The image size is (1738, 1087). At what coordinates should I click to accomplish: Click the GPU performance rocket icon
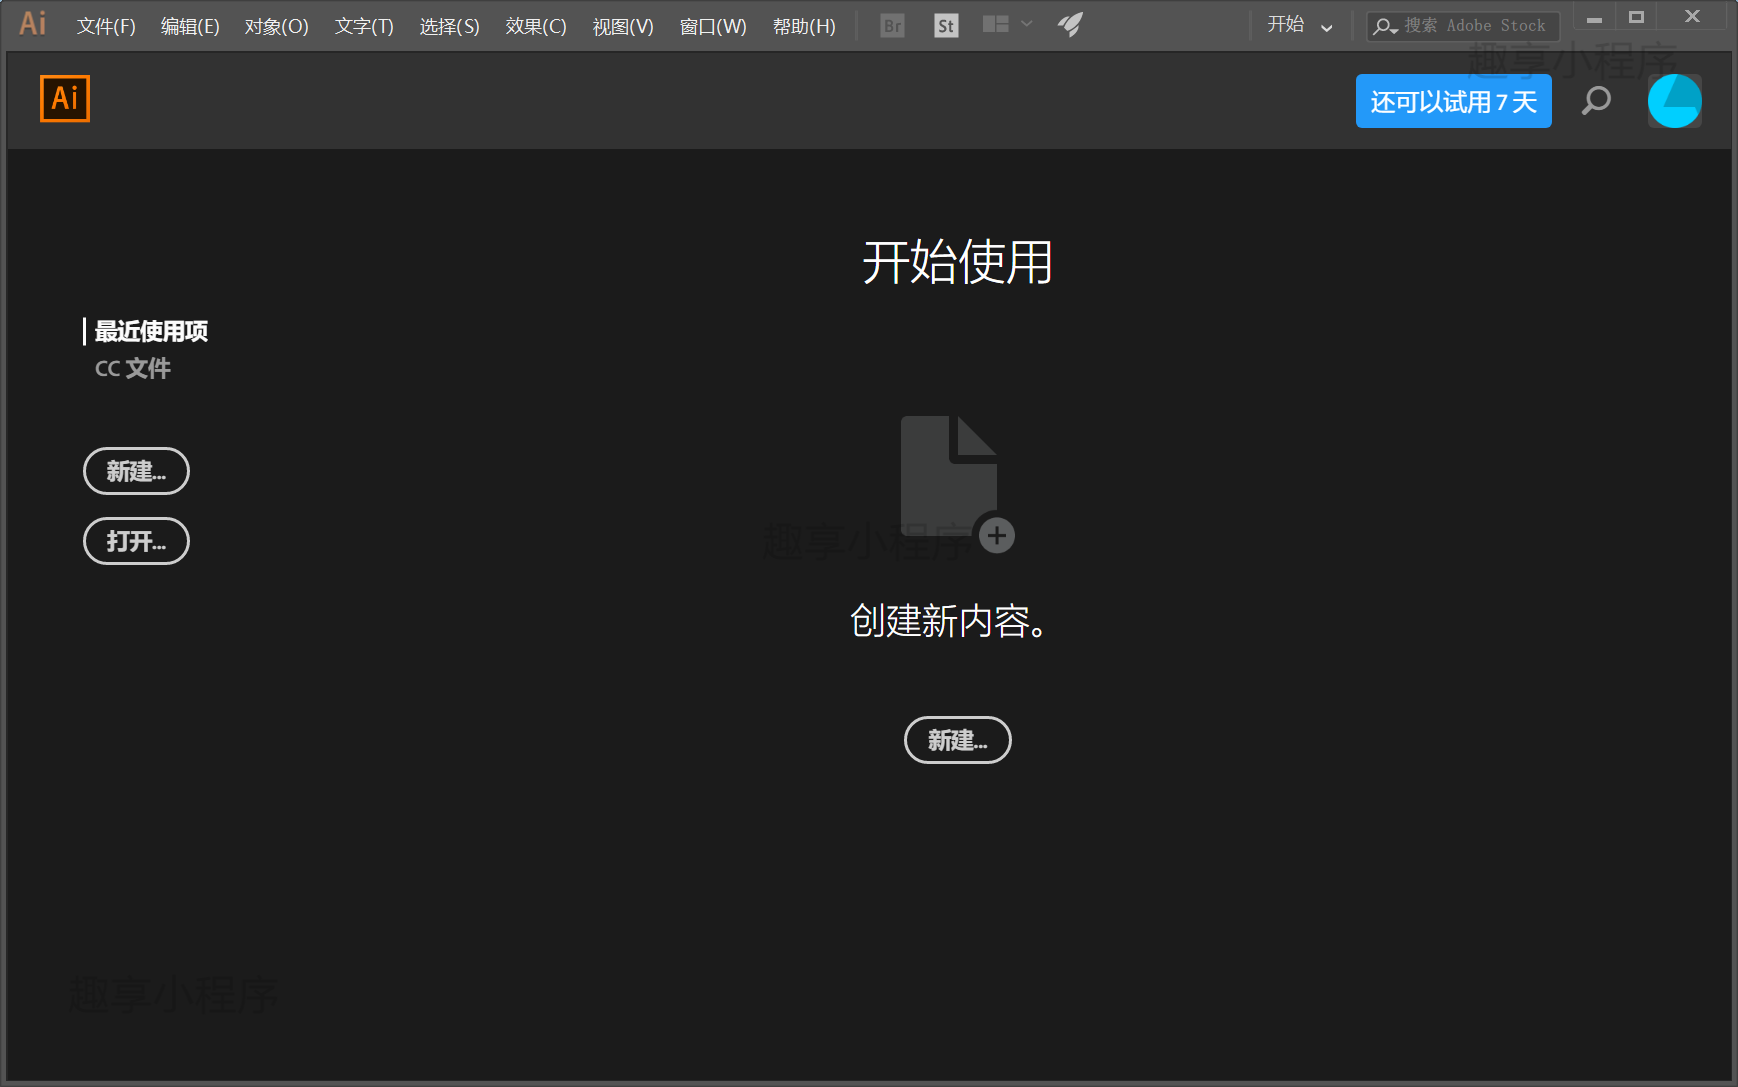coord(1071,24)
